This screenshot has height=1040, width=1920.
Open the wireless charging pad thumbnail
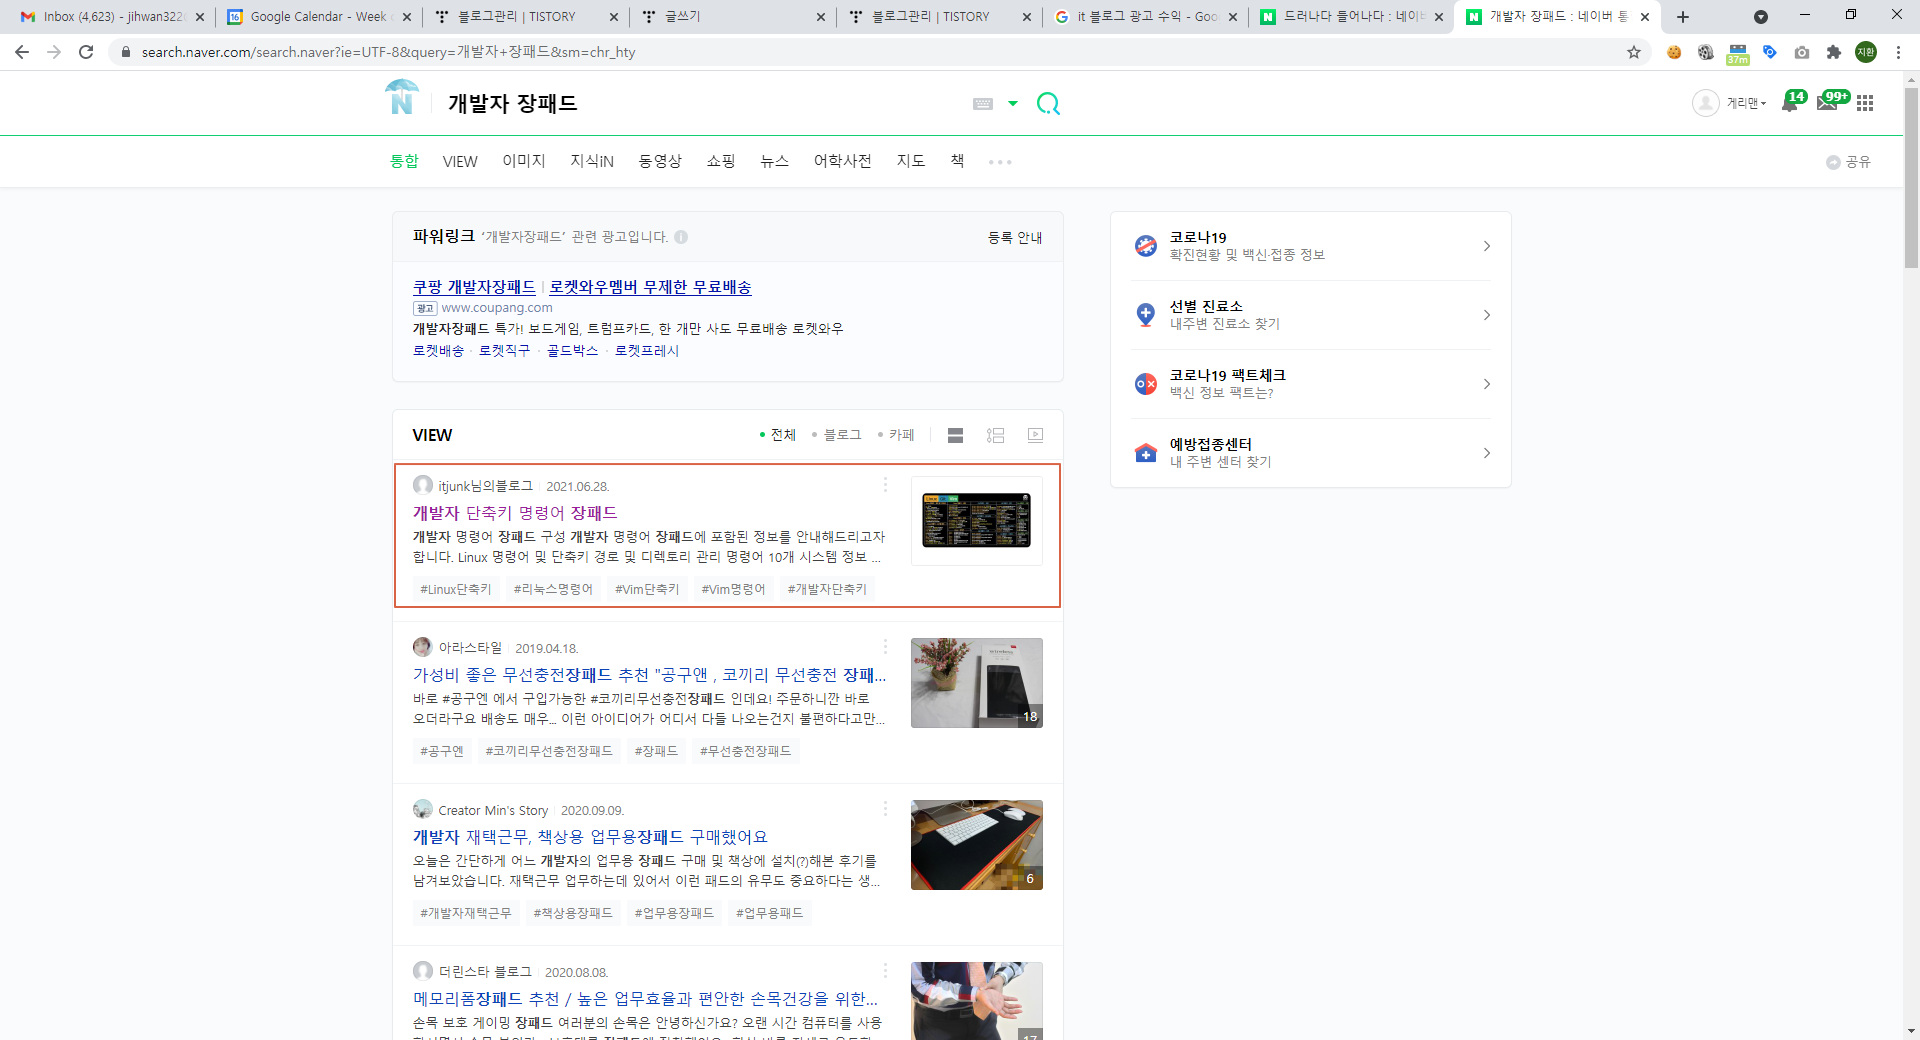pyautogui.click(x=977, y=683)
